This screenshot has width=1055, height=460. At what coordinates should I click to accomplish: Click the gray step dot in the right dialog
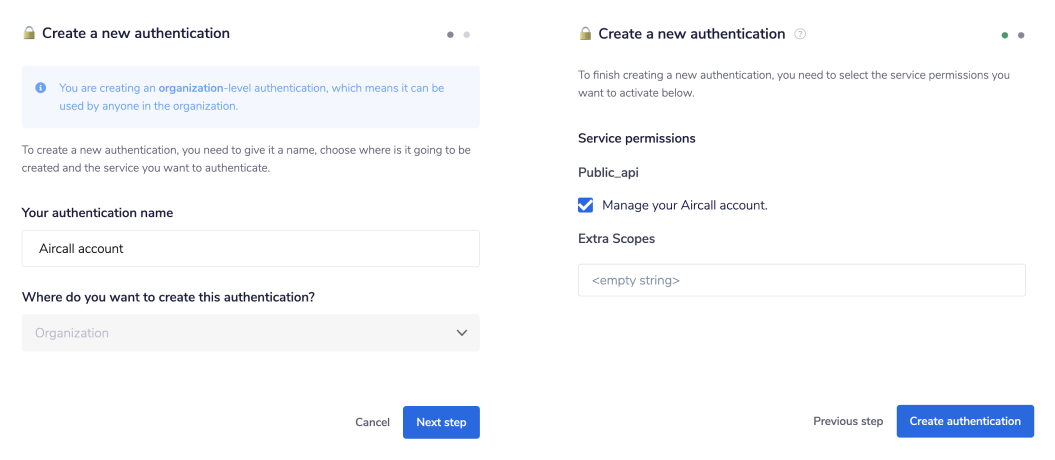click(1021, 35)
